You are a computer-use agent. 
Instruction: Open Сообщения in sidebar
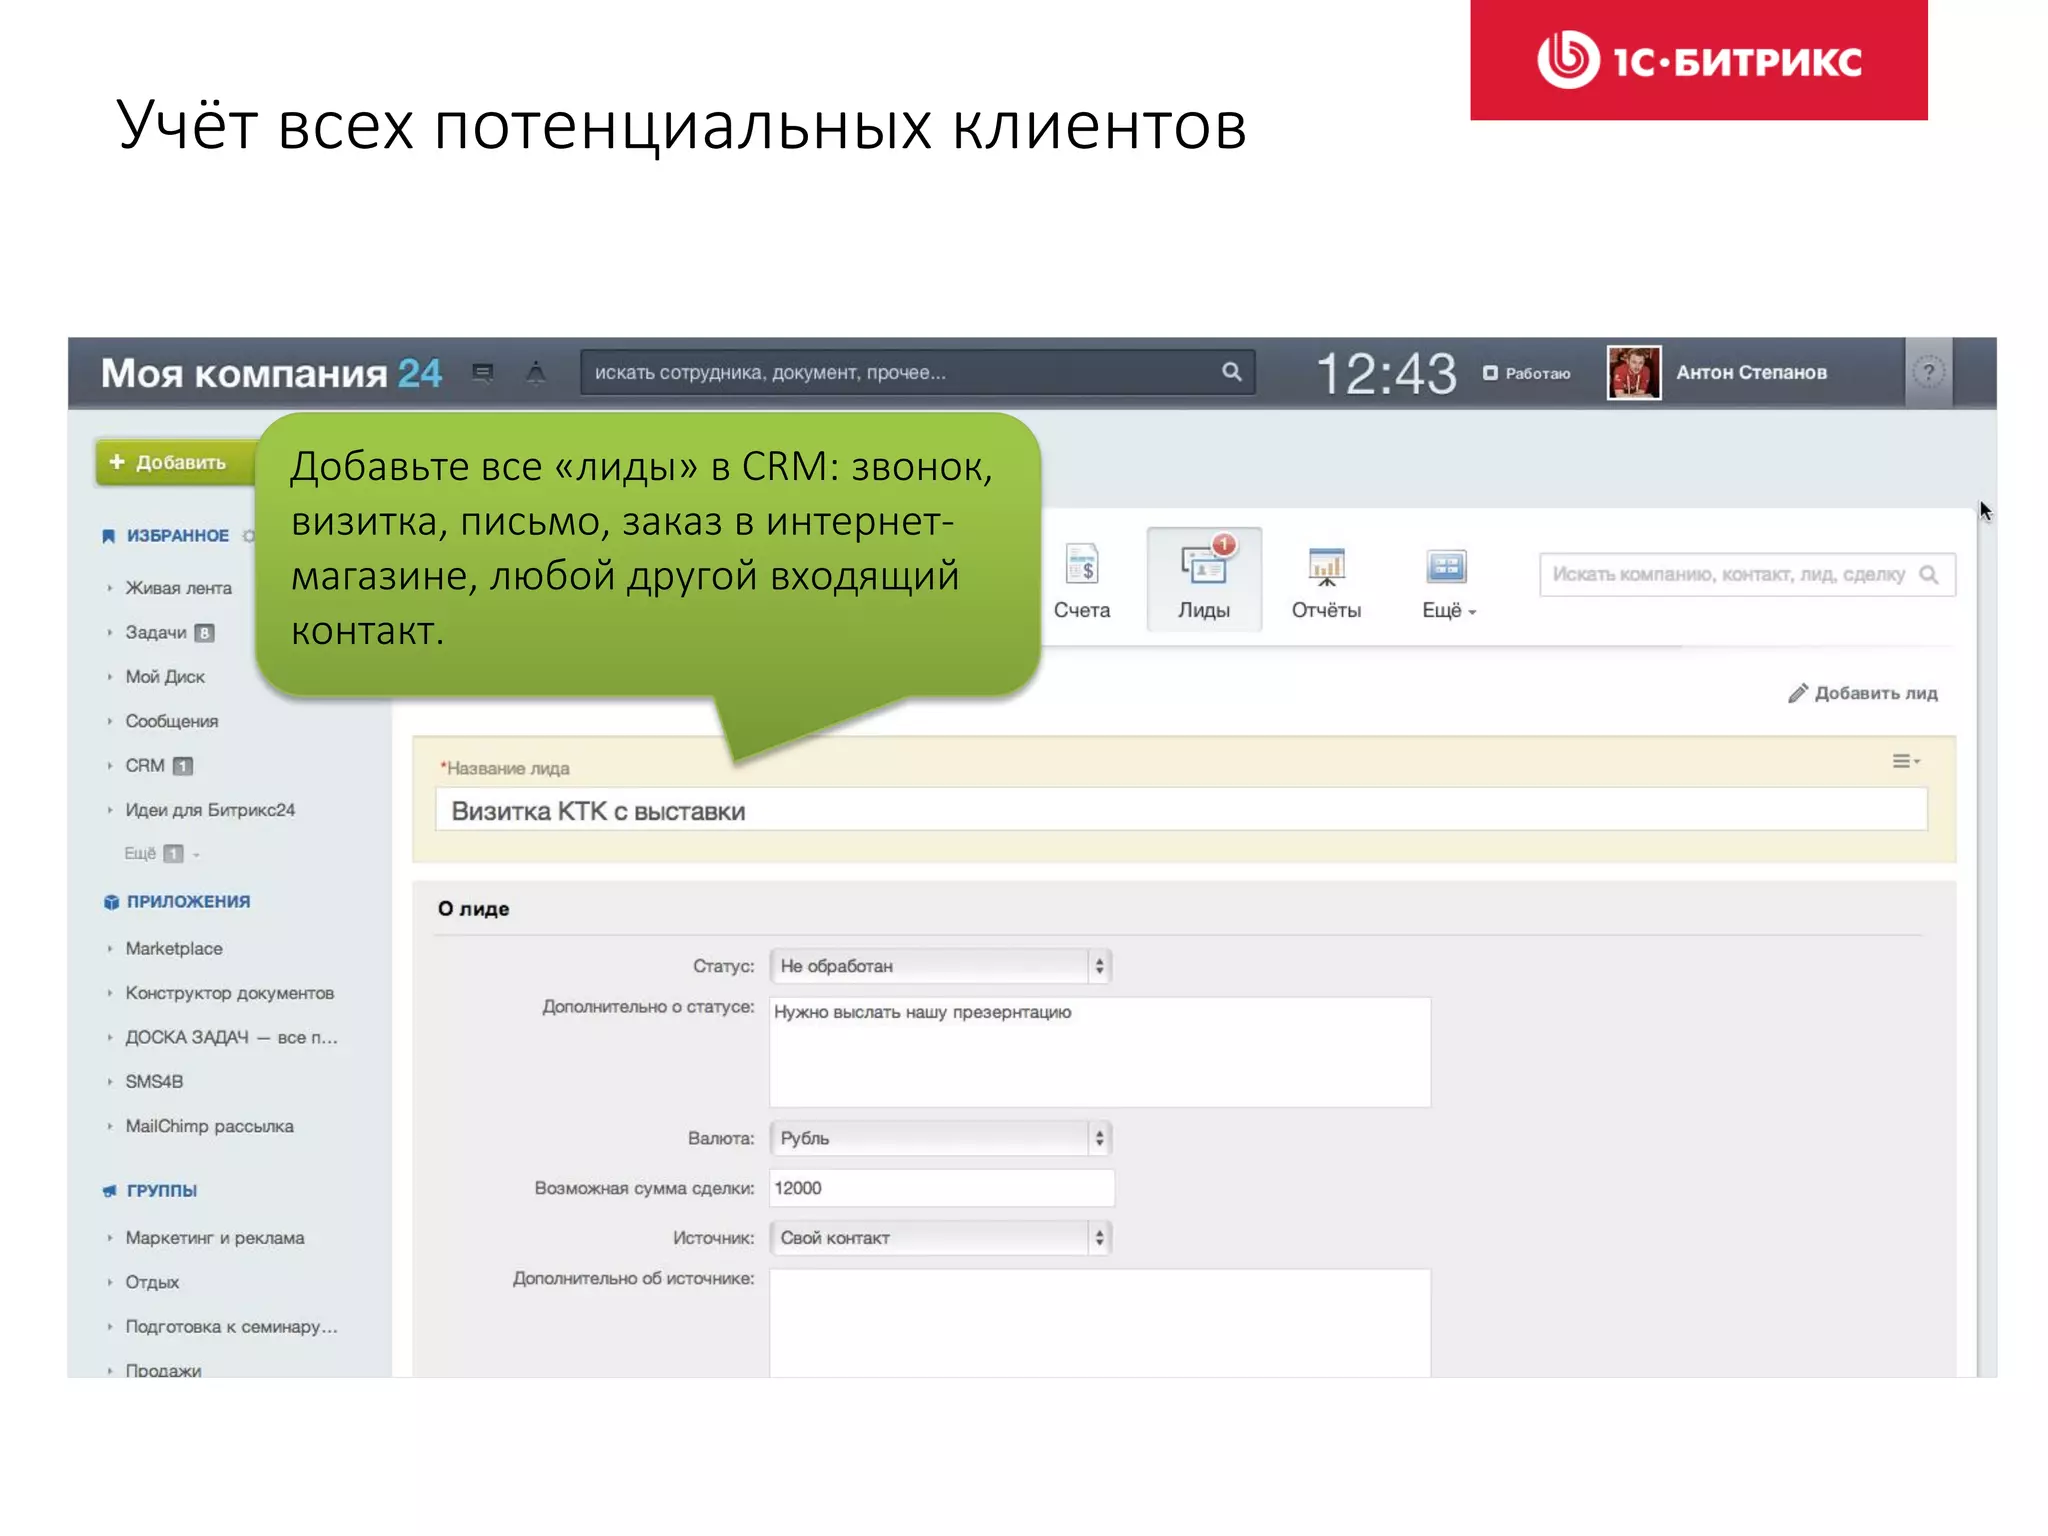pos(171,722)
